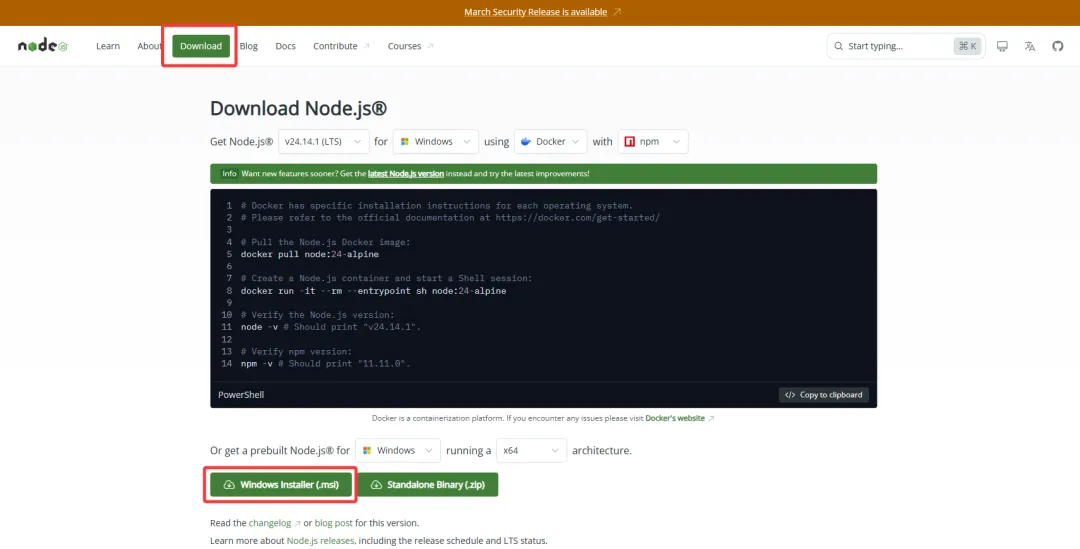Click the Info badge in green banner
Screen dimensions: 1080x549
pos(229,174)
